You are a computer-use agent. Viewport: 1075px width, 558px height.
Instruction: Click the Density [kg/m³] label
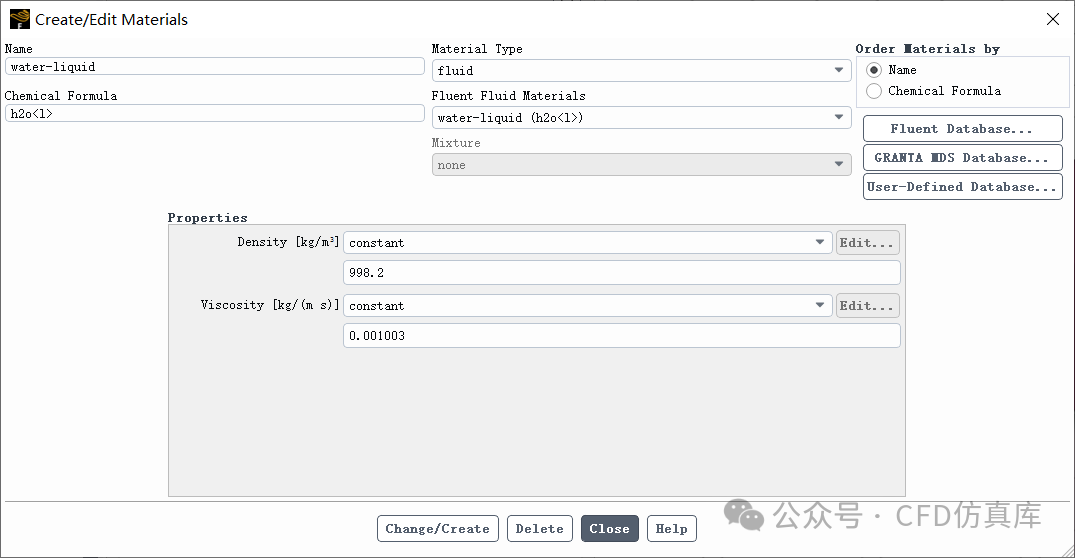[288, 242]
